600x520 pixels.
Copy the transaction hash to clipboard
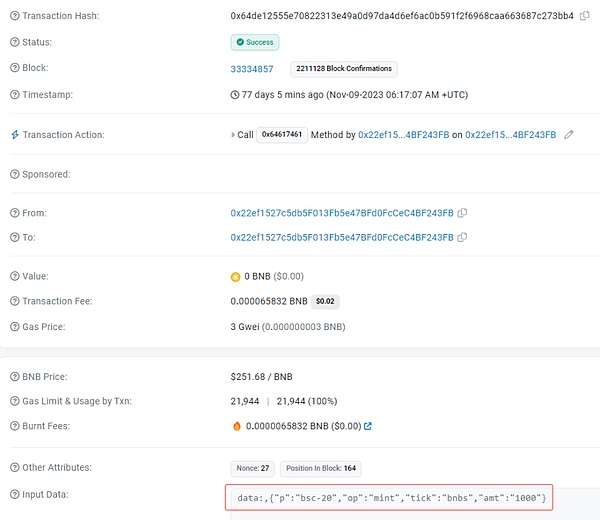click(584, 17)
